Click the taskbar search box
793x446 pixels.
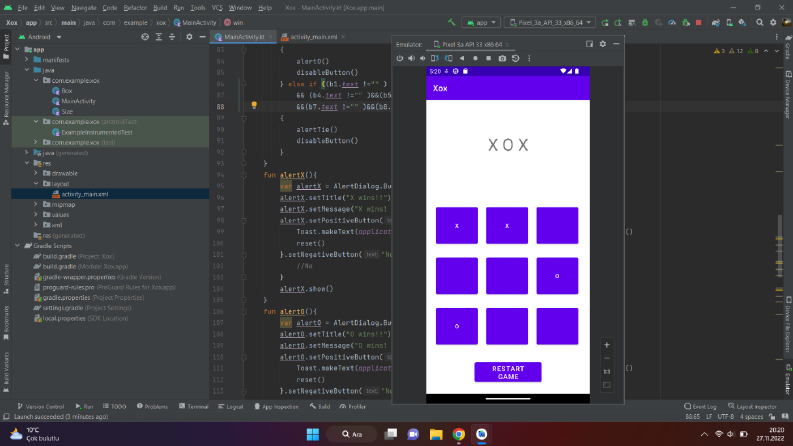351,434
